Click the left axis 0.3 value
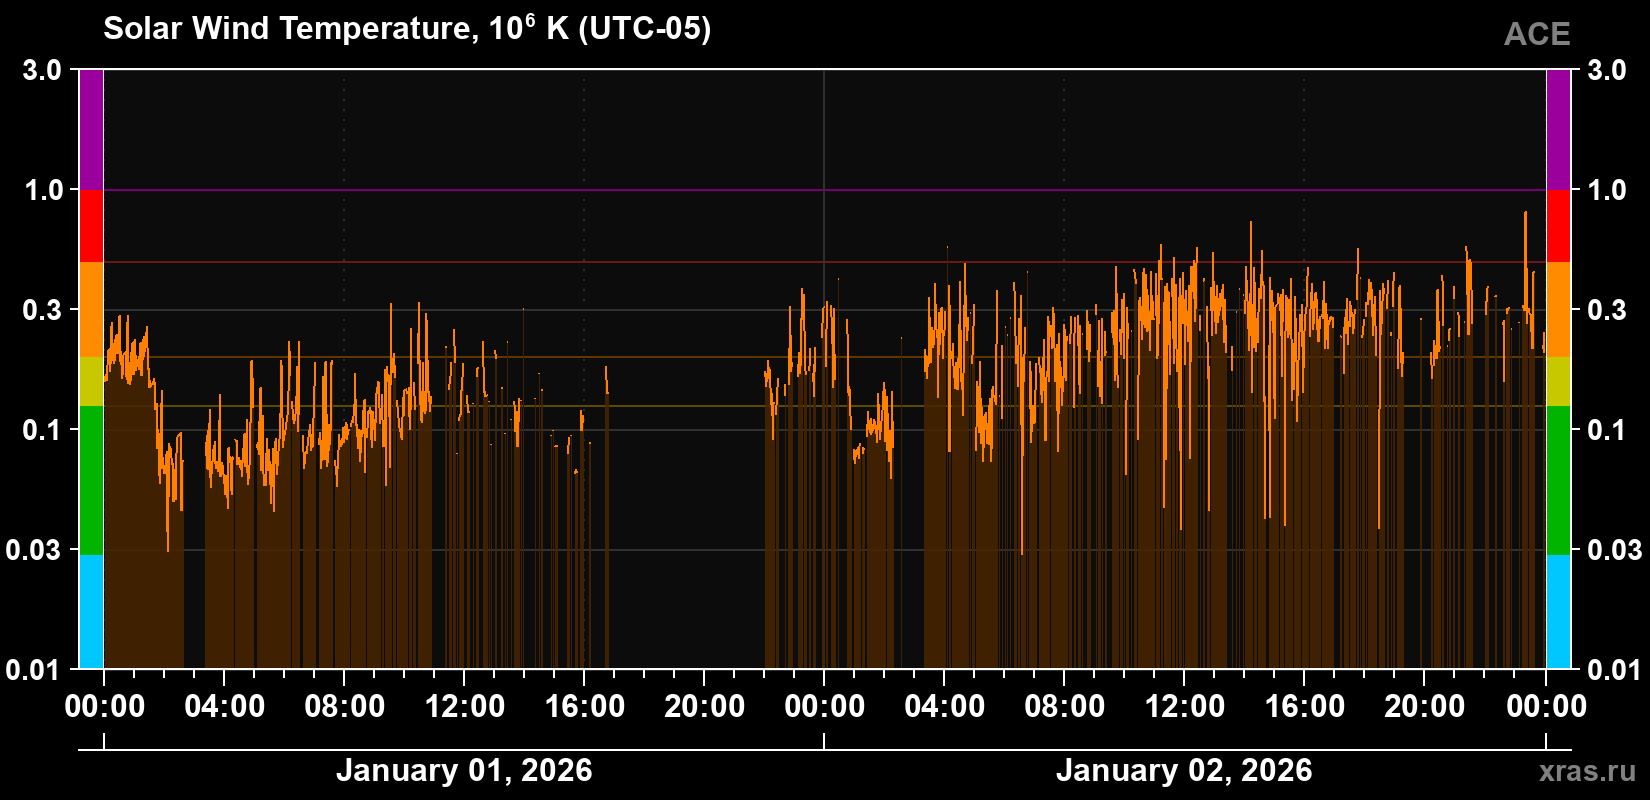The image size is (1650, 800). [x=42, y=310]
